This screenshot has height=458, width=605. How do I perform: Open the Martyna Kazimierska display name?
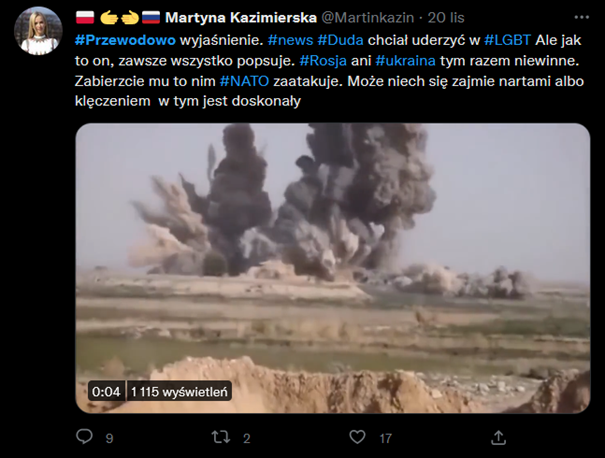point(241,17)
